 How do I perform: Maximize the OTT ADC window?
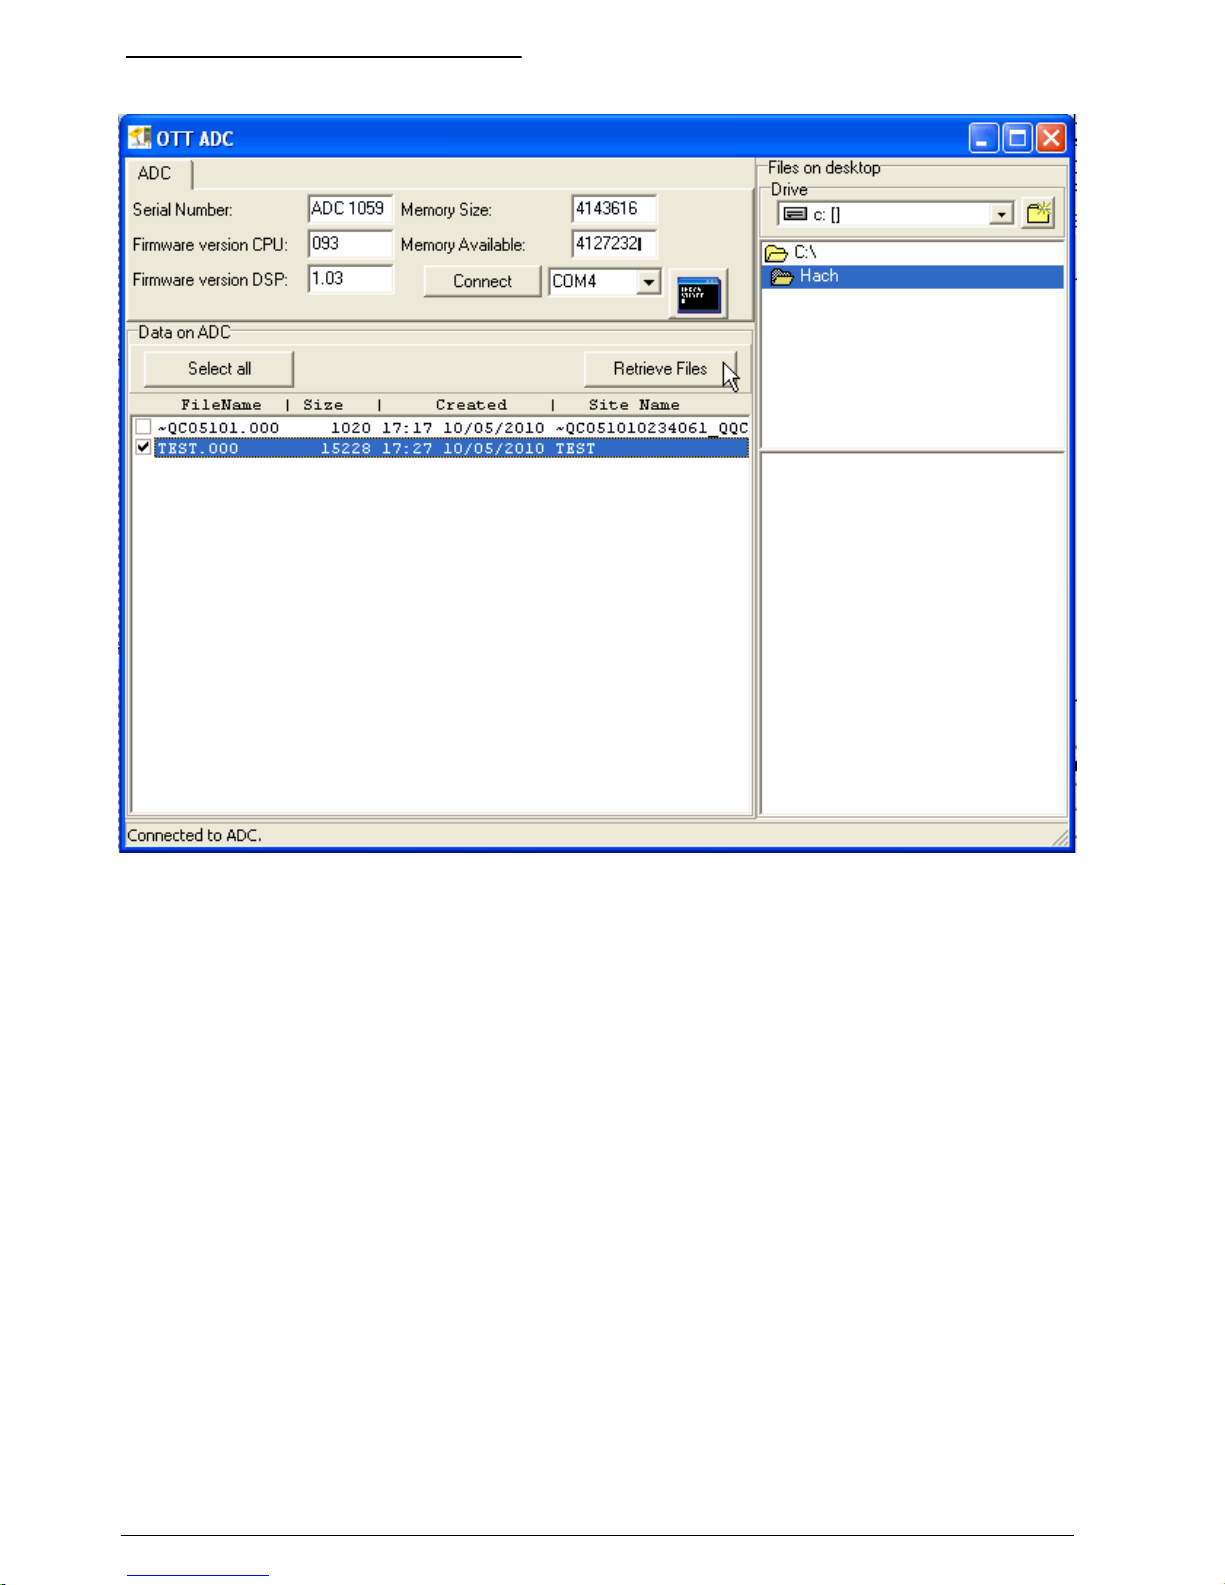point(1017,138)
